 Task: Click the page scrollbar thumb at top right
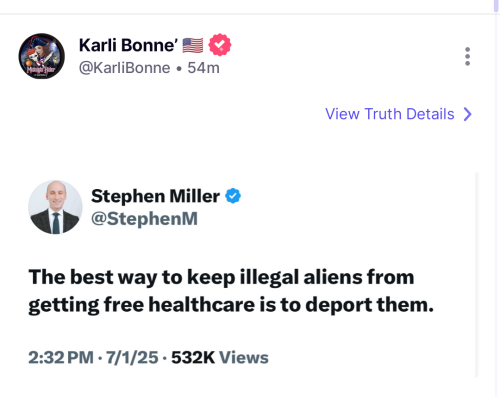click(x=496, y=6)
